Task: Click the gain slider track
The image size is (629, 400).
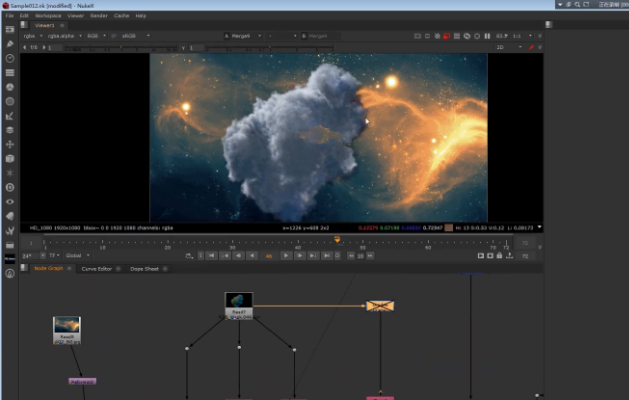Action: pyautogui.click(x=120, y=48)
